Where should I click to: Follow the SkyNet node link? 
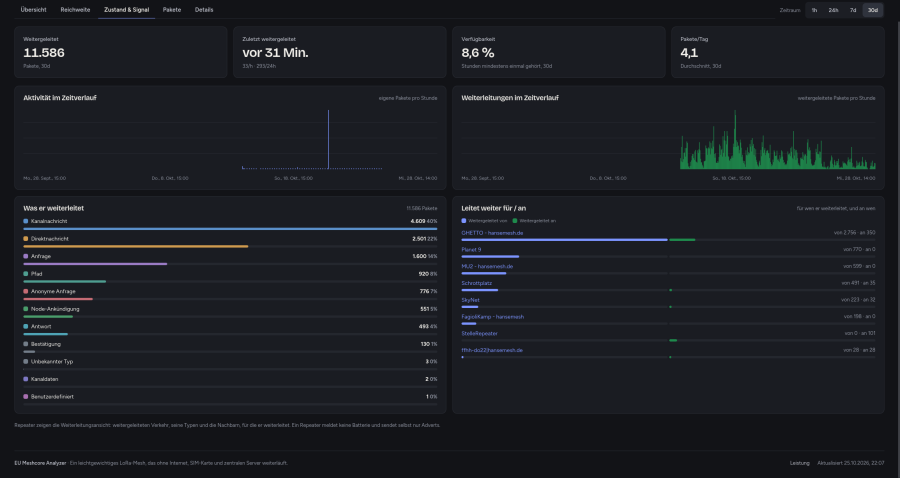point(470,300)
